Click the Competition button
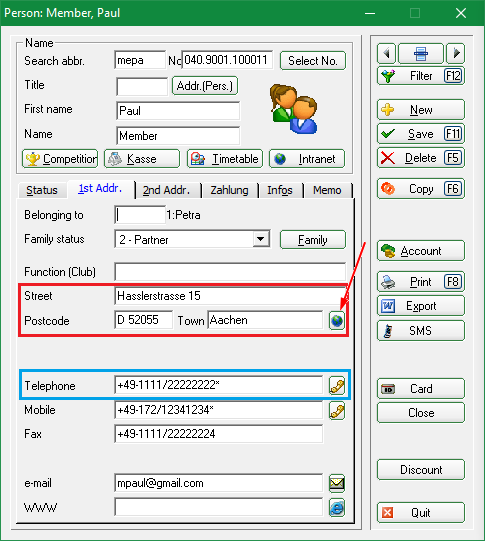Image resolution: width=485 pixels, height=541 pixels. 60,159
